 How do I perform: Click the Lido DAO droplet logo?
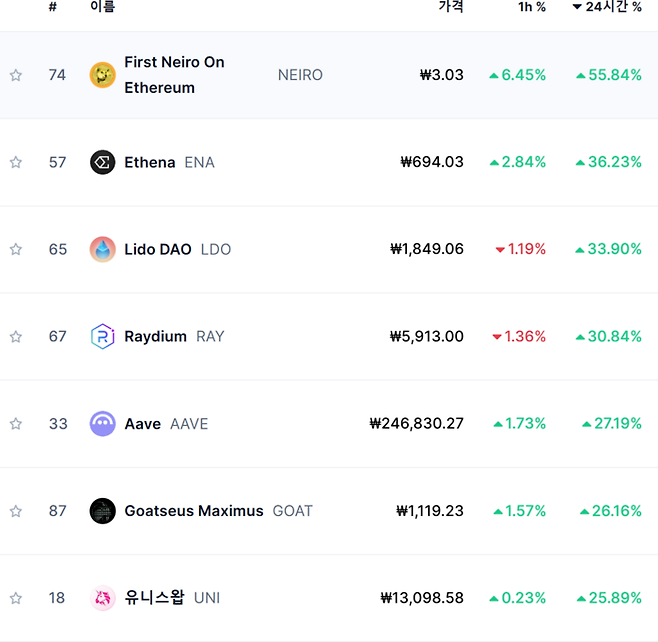[102, 249]
